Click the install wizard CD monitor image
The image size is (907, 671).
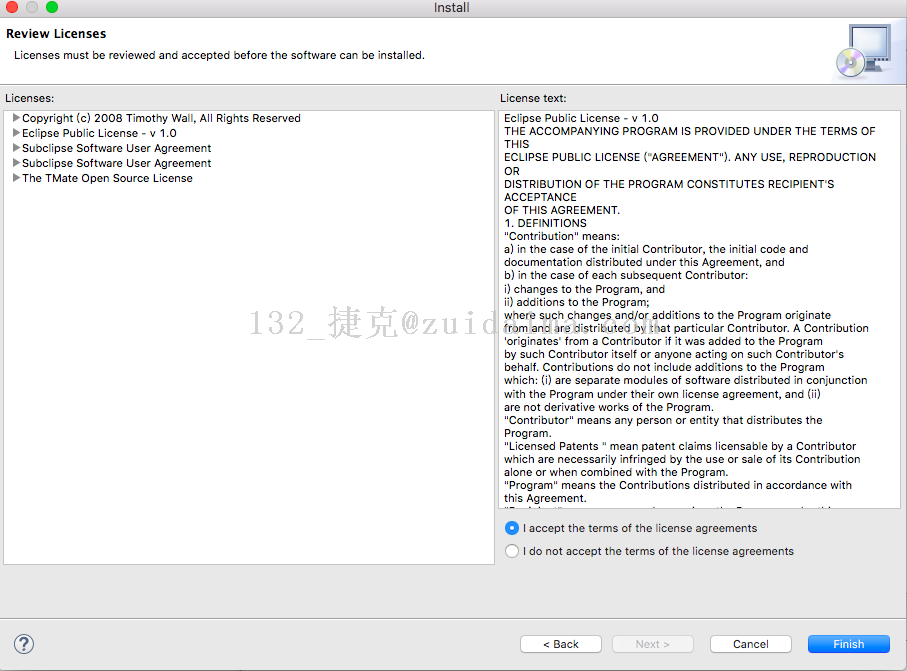pyautogui.click(x=865, y=51)
